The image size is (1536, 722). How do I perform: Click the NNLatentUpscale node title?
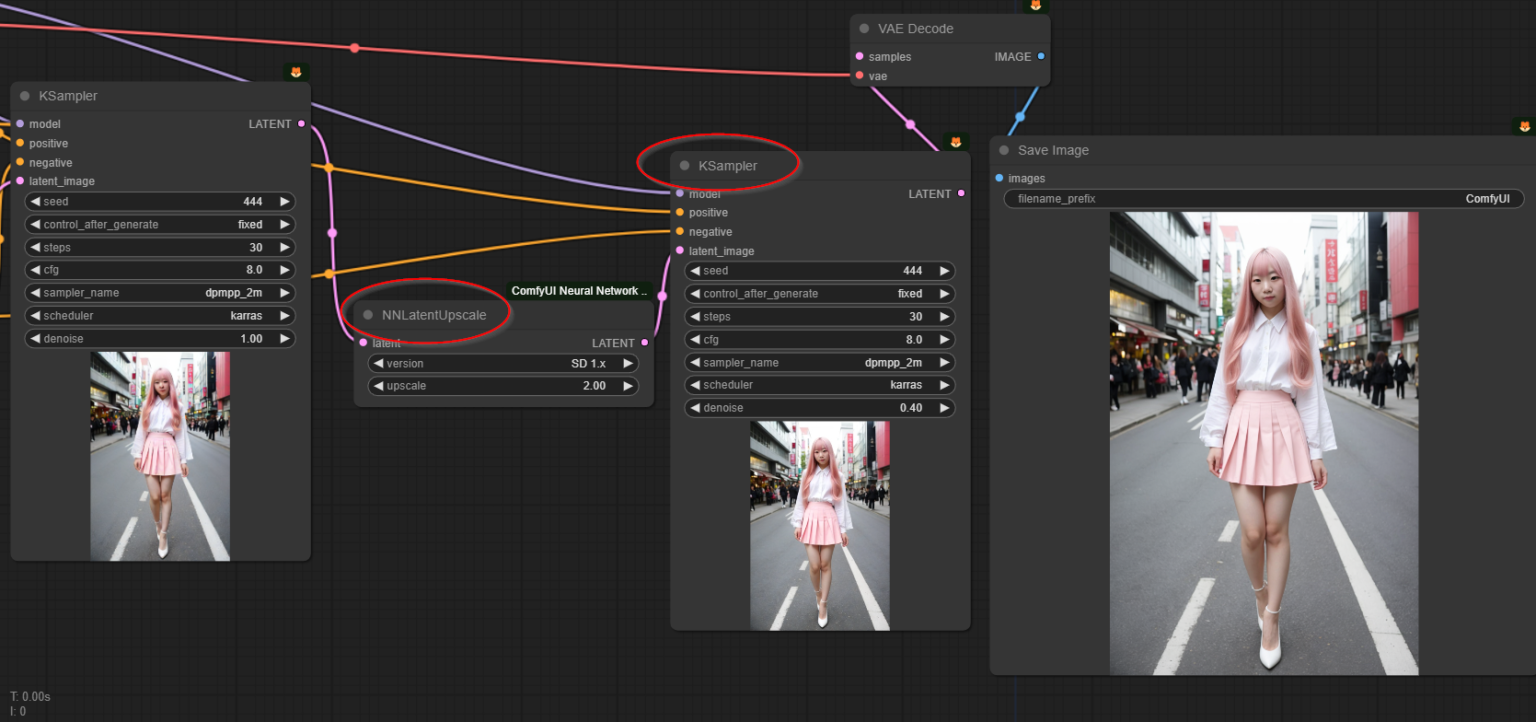pos(434,315)
